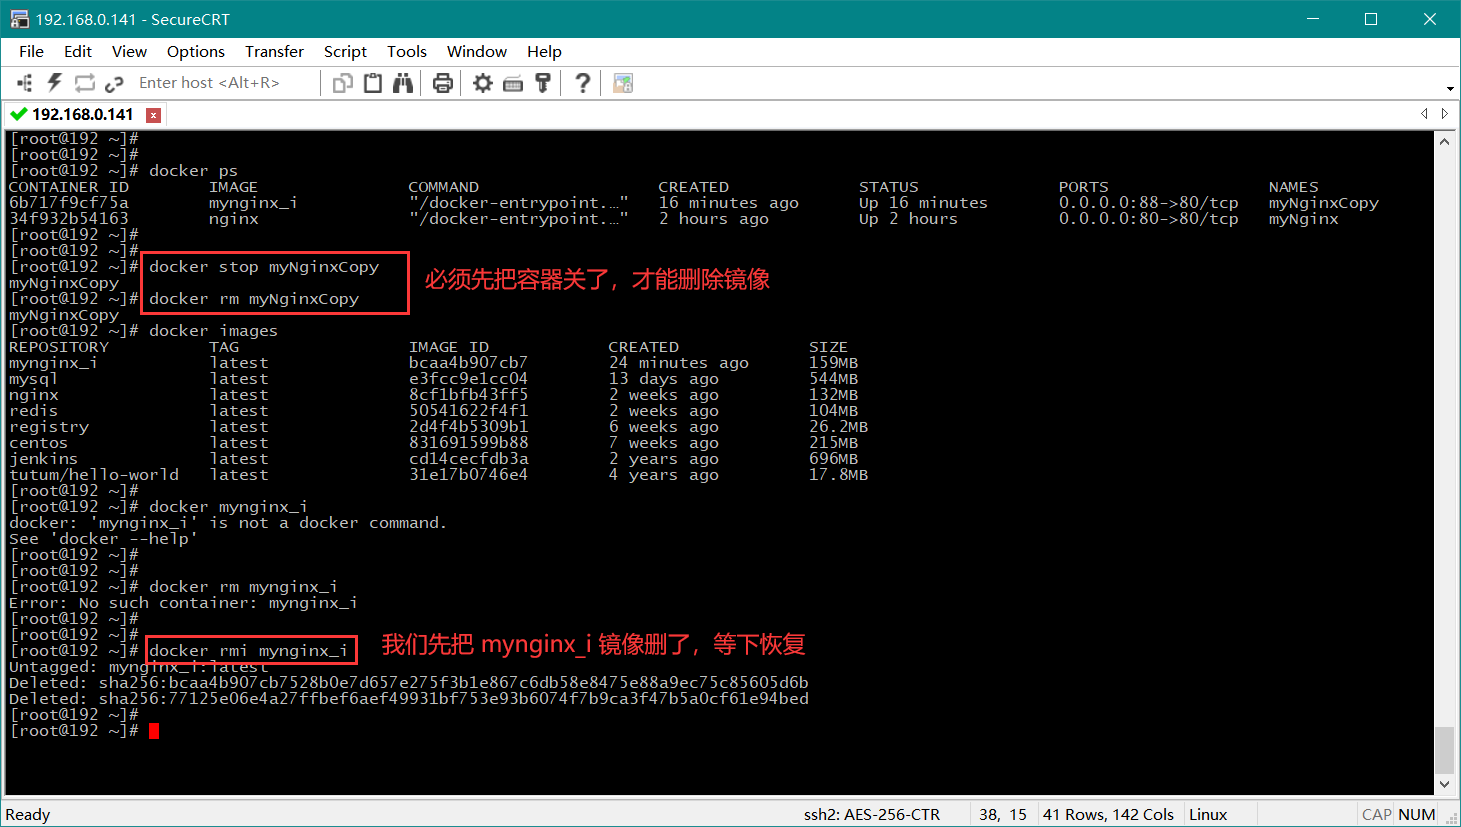1461x827 pixels.
Task: Click the Reconnect session icon
Action: pos(85,83)
